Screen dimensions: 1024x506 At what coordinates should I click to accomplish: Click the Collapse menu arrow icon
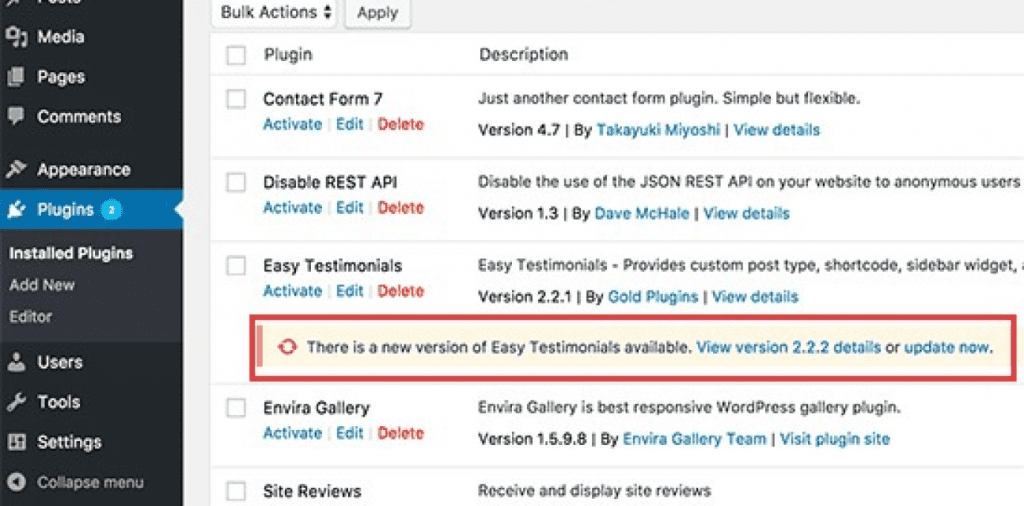17,482
